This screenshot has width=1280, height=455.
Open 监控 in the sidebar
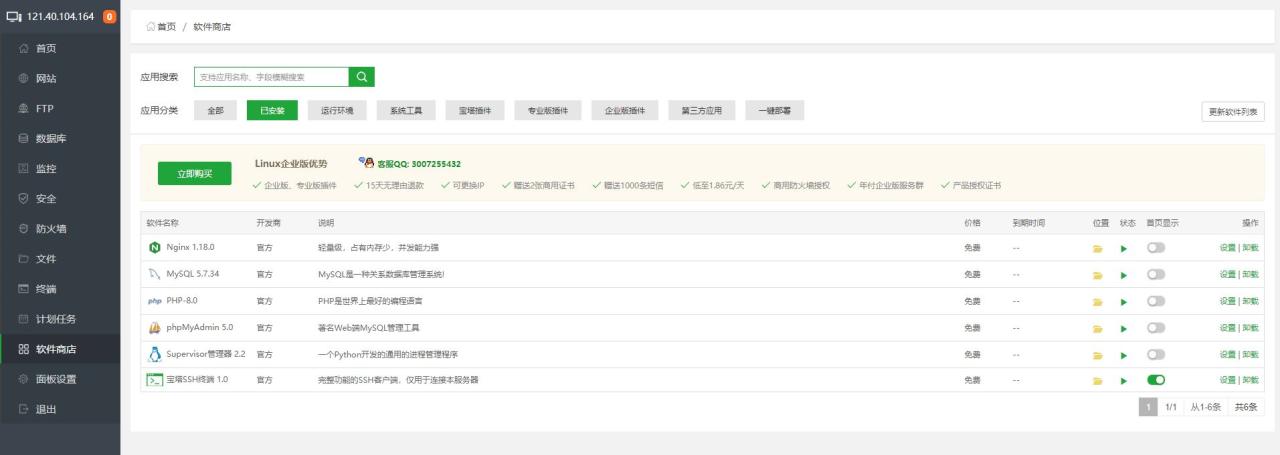point(60,168)
